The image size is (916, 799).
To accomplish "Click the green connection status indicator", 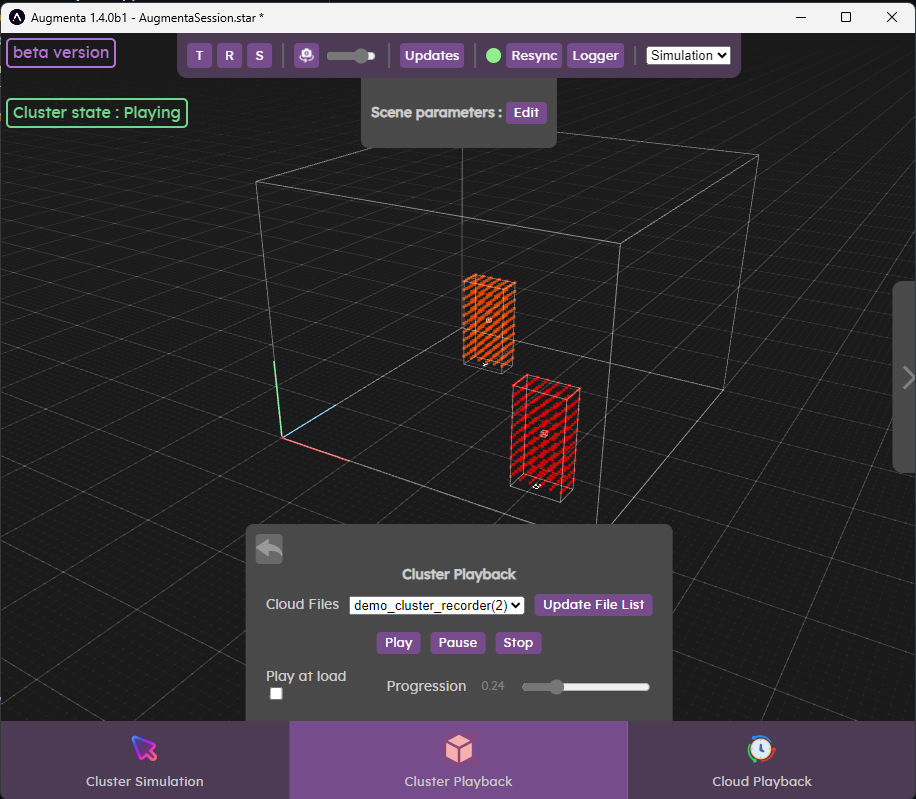I will point(494,55).
